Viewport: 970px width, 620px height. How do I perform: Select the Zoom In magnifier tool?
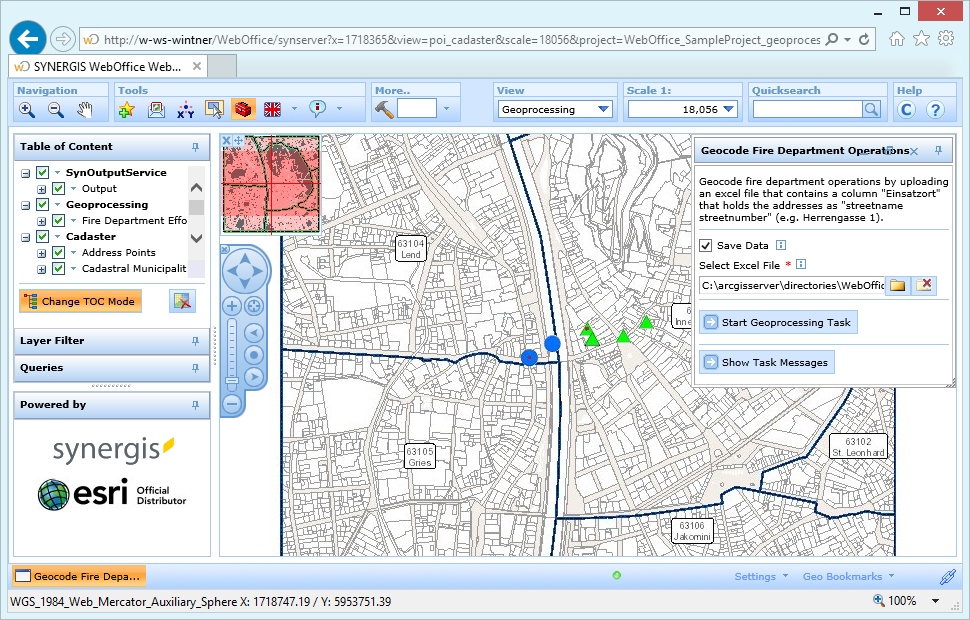26,110
